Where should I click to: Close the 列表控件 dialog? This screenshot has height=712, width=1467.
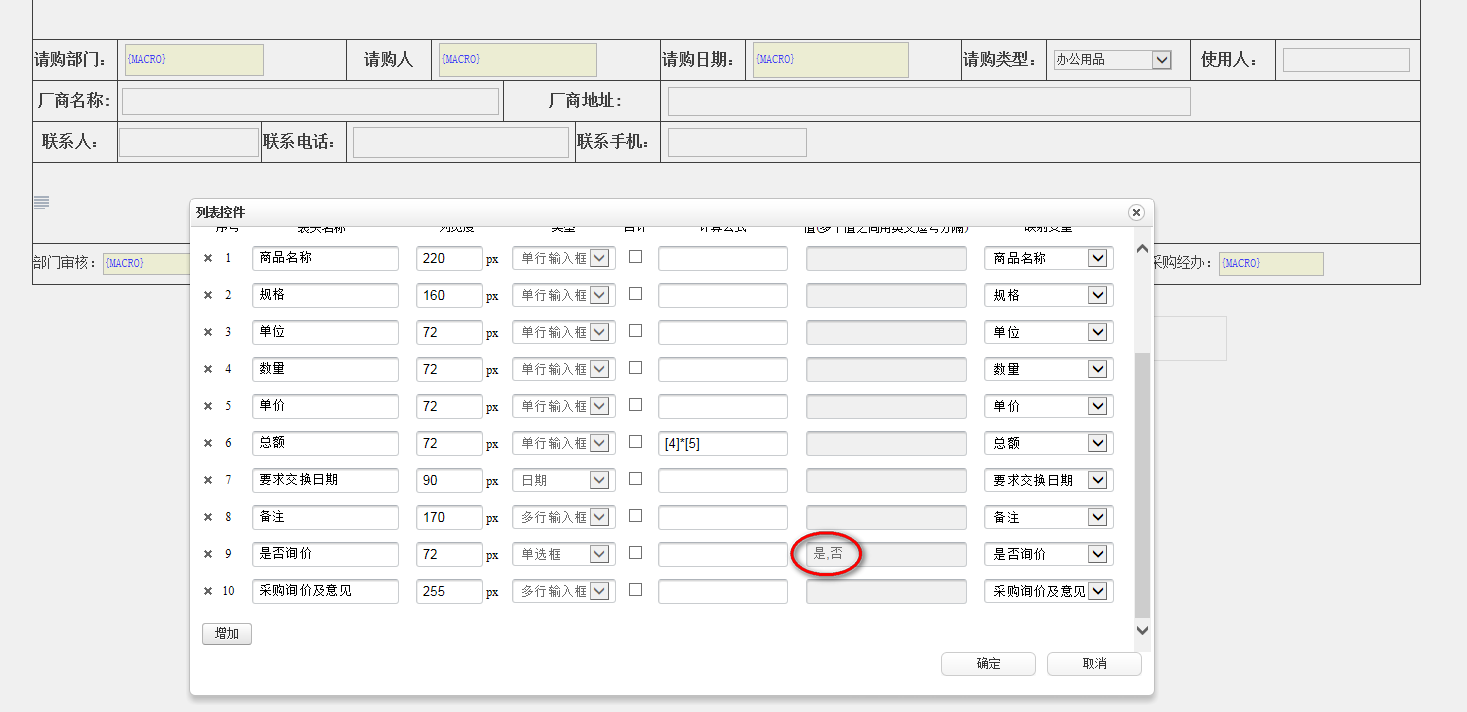click(x=1135, y=212)
